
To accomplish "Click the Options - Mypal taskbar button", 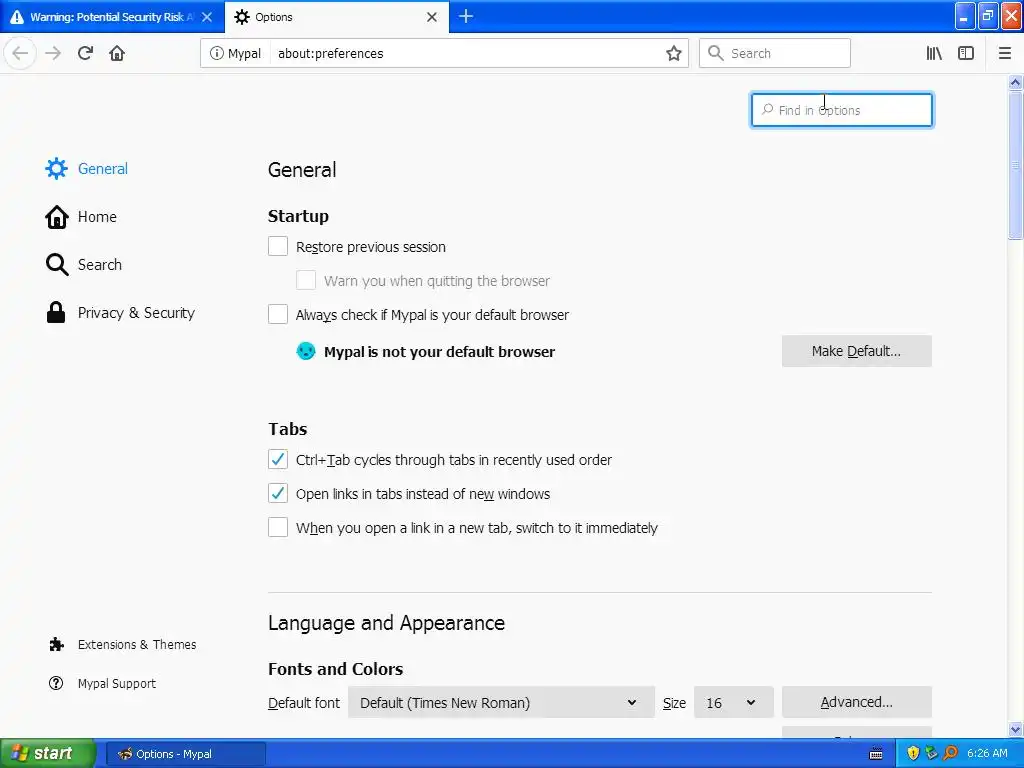I will click(x=185, y=754).
